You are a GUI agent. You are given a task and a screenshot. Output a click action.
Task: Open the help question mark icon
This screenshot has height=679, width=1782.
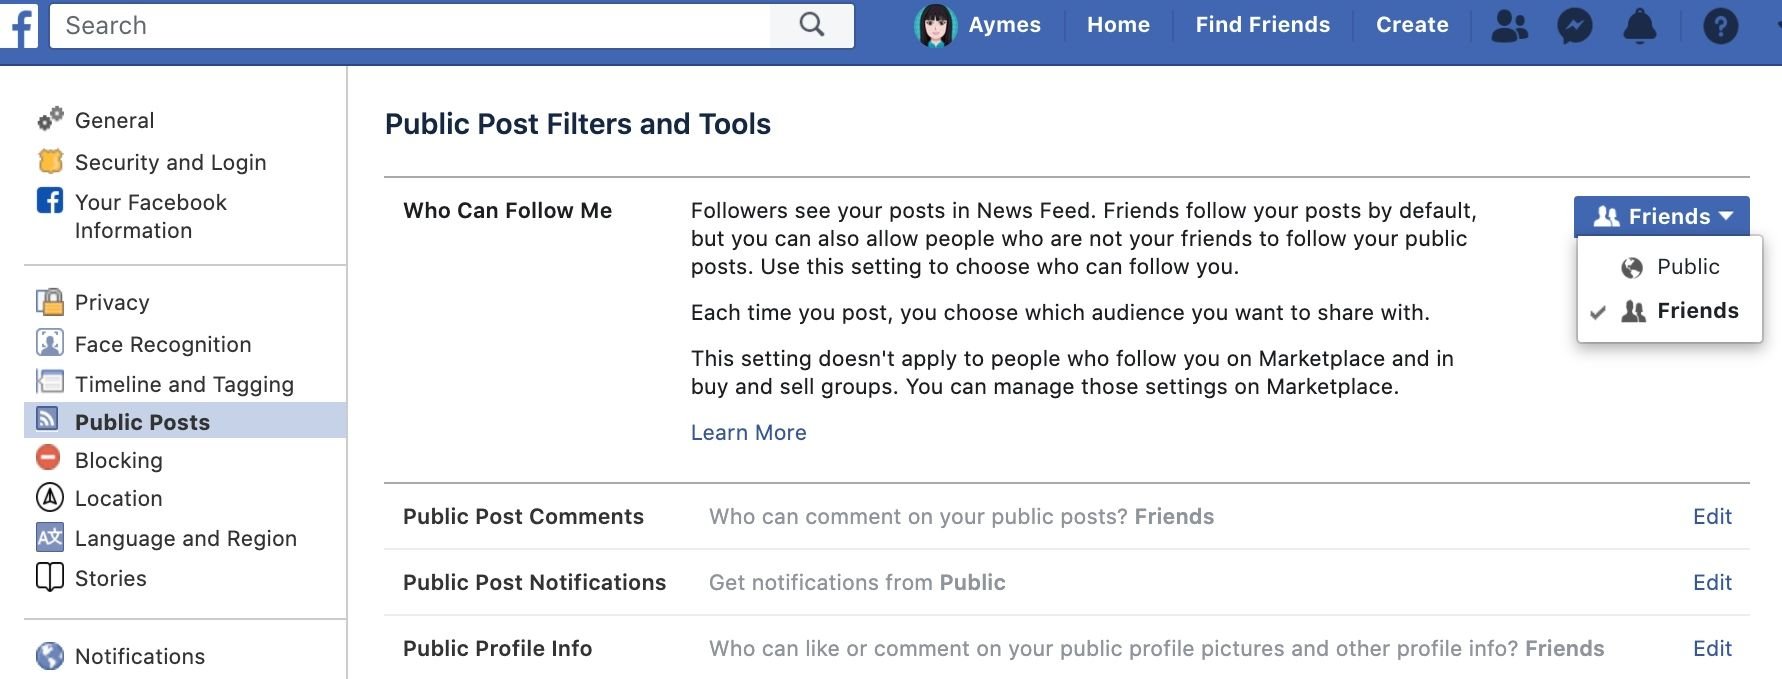[1720, 26]
